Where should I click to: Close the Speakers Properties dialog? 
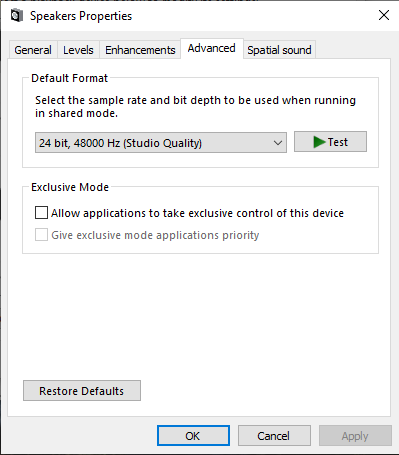[x=384, y=15]
